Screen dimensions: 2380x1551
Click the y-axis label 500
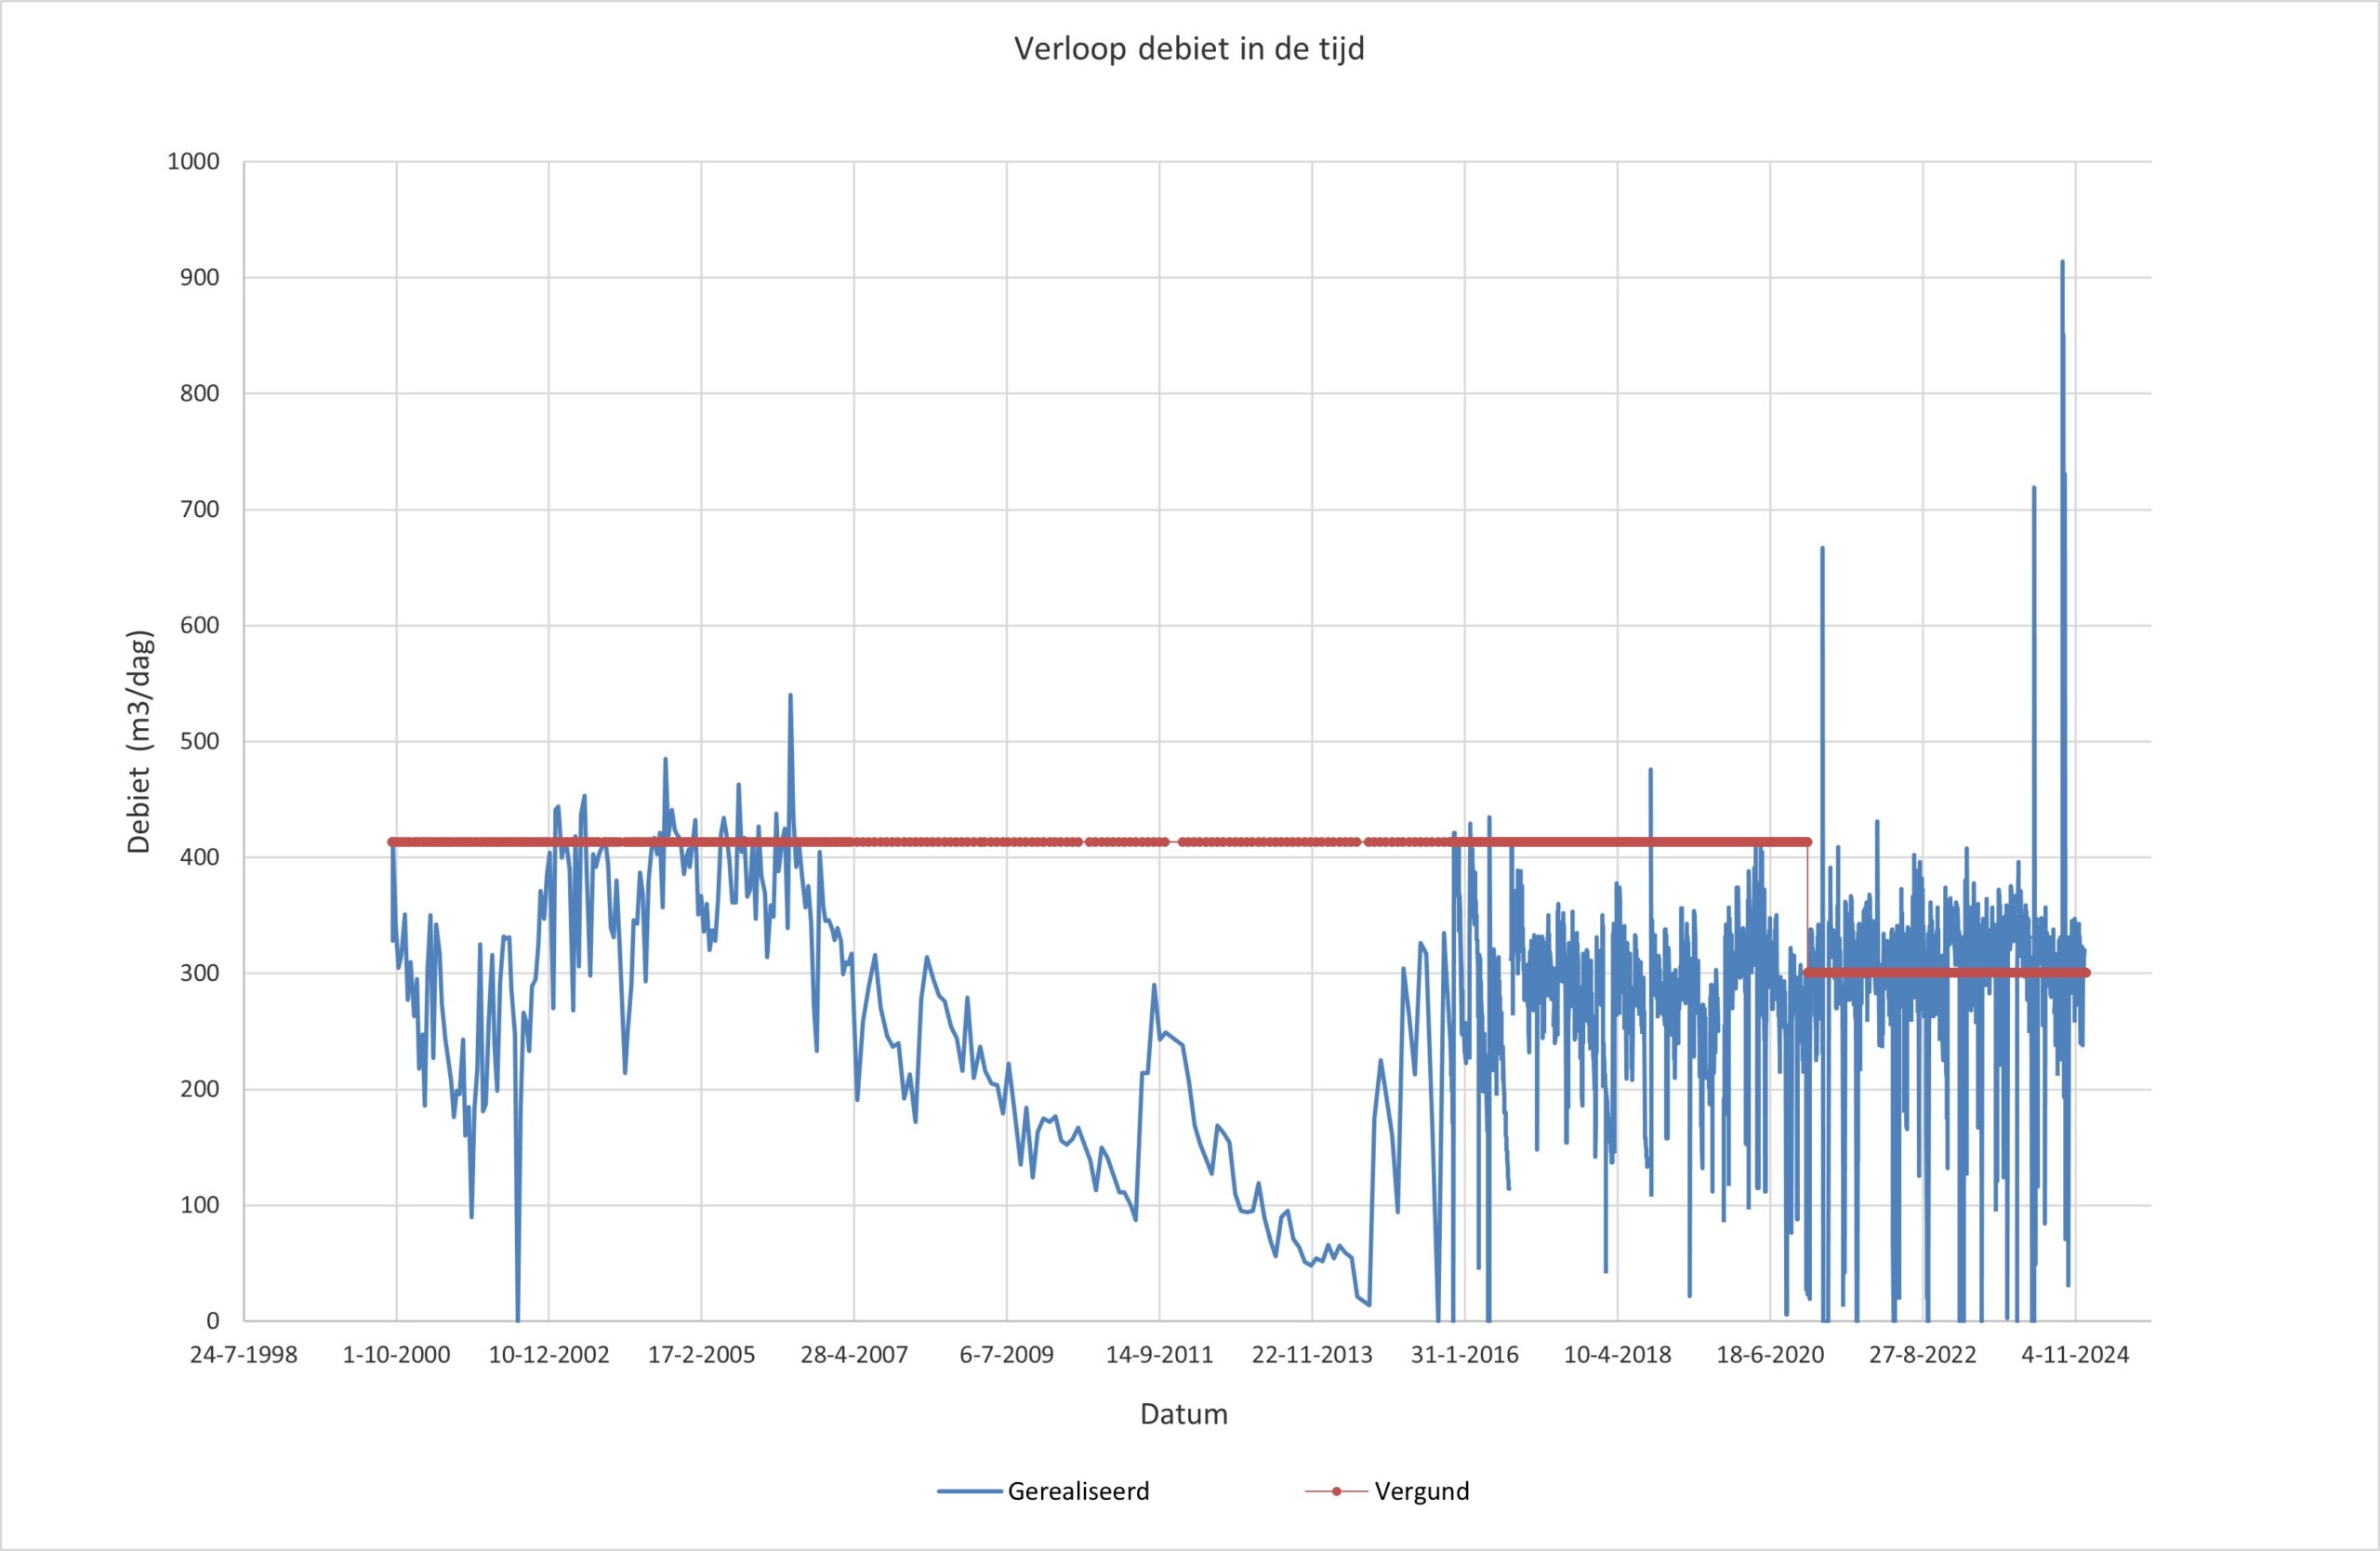pos(200,742)
